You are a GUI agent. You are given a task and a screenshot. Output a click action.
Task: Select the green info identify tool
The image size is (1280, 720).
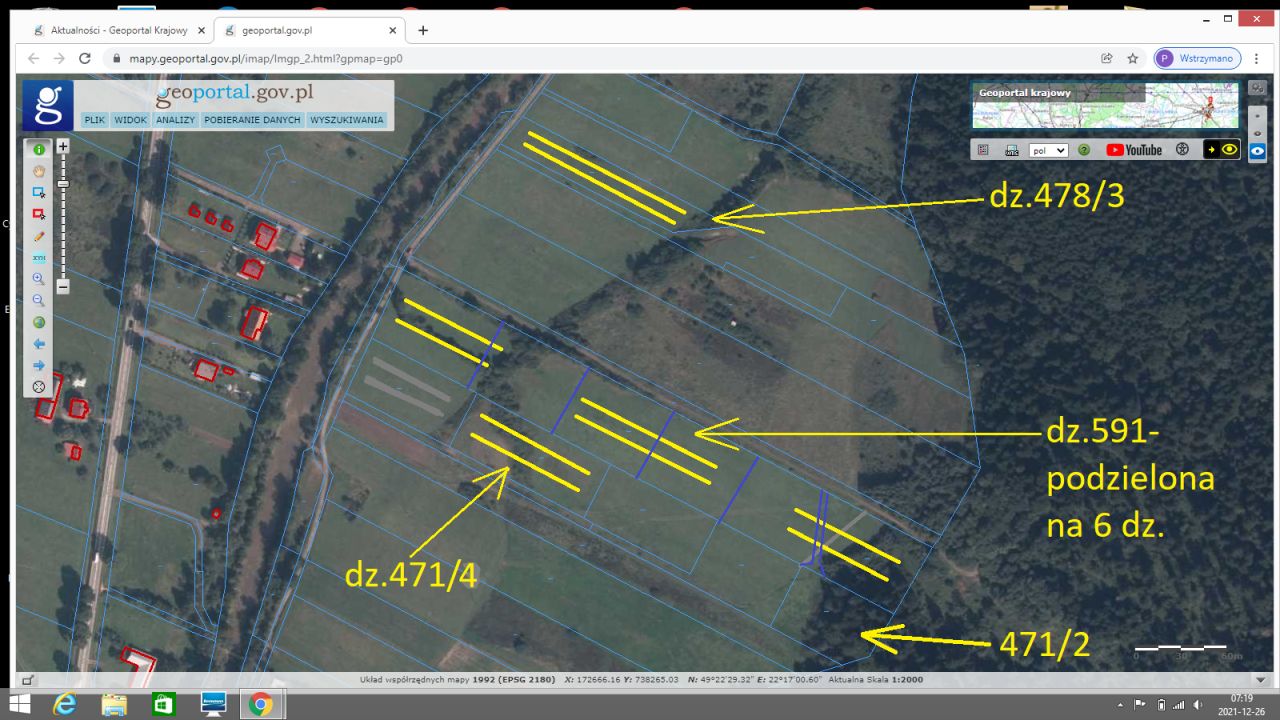tap(39, 149)
